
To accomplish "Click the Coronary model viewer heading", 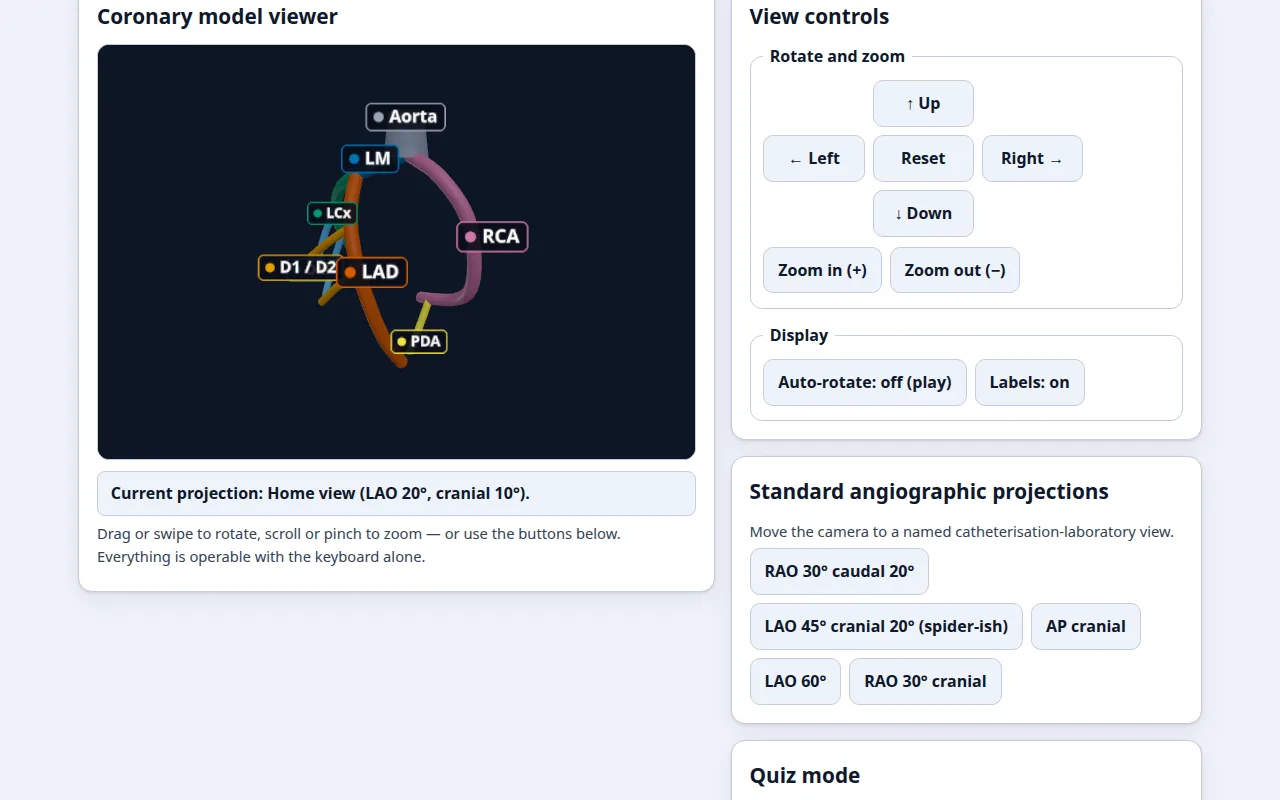I will coord(217,17).
